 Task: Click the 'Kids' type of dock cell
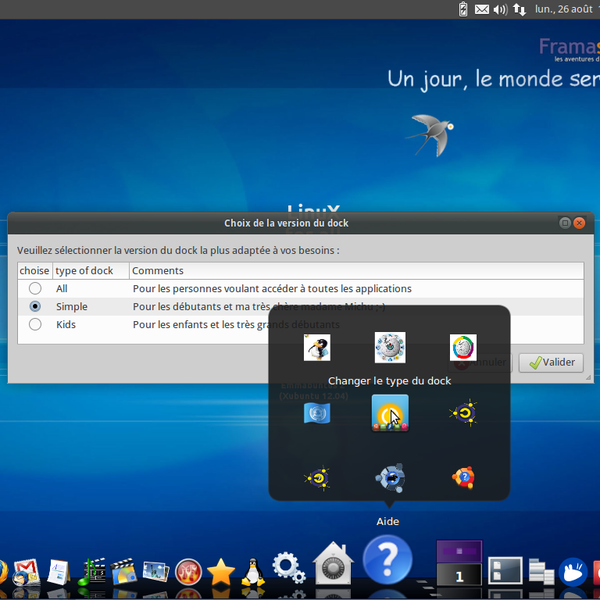(66, 324)
